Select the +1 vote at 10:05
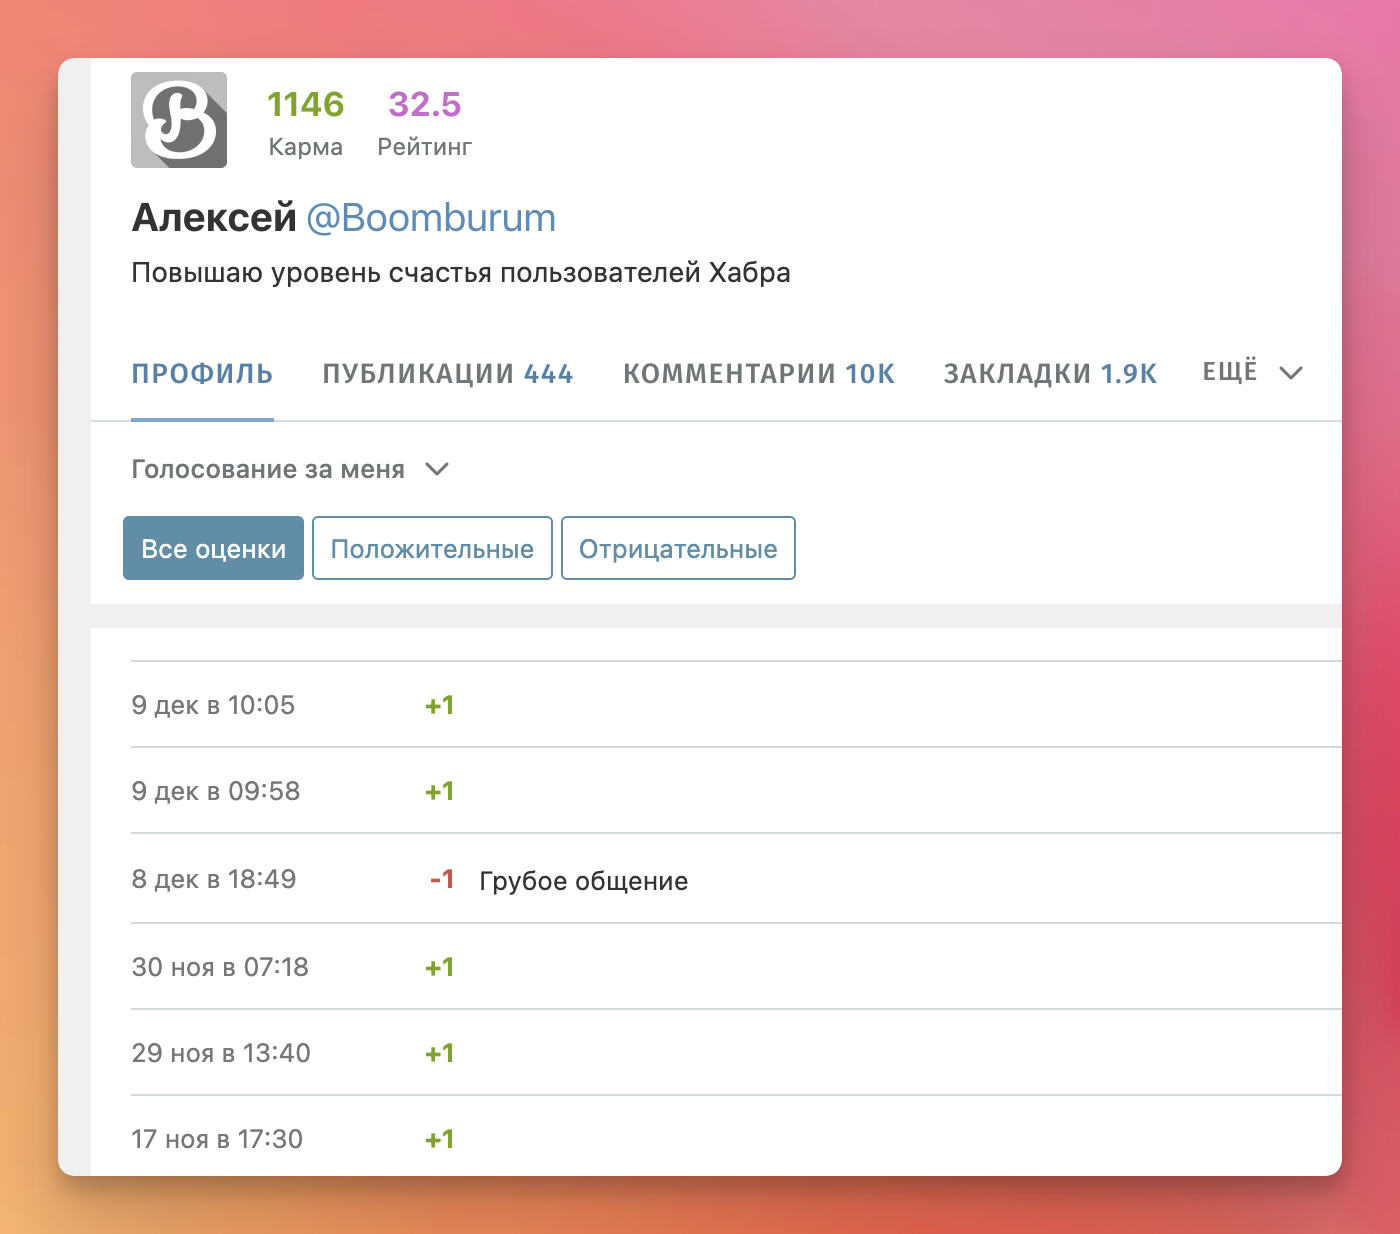 tap(439, 705)
